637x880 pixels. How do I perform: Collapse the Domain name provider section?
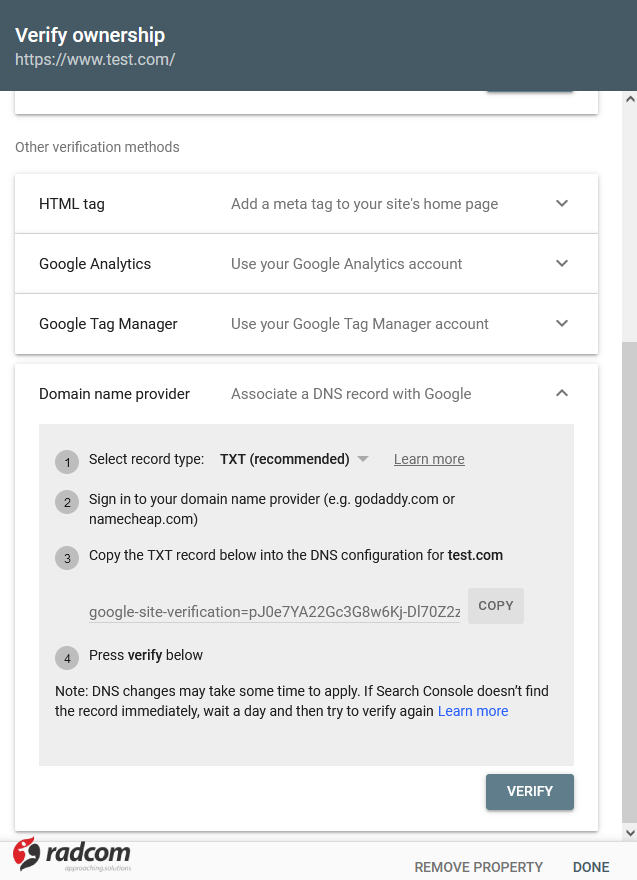[562, 394]
